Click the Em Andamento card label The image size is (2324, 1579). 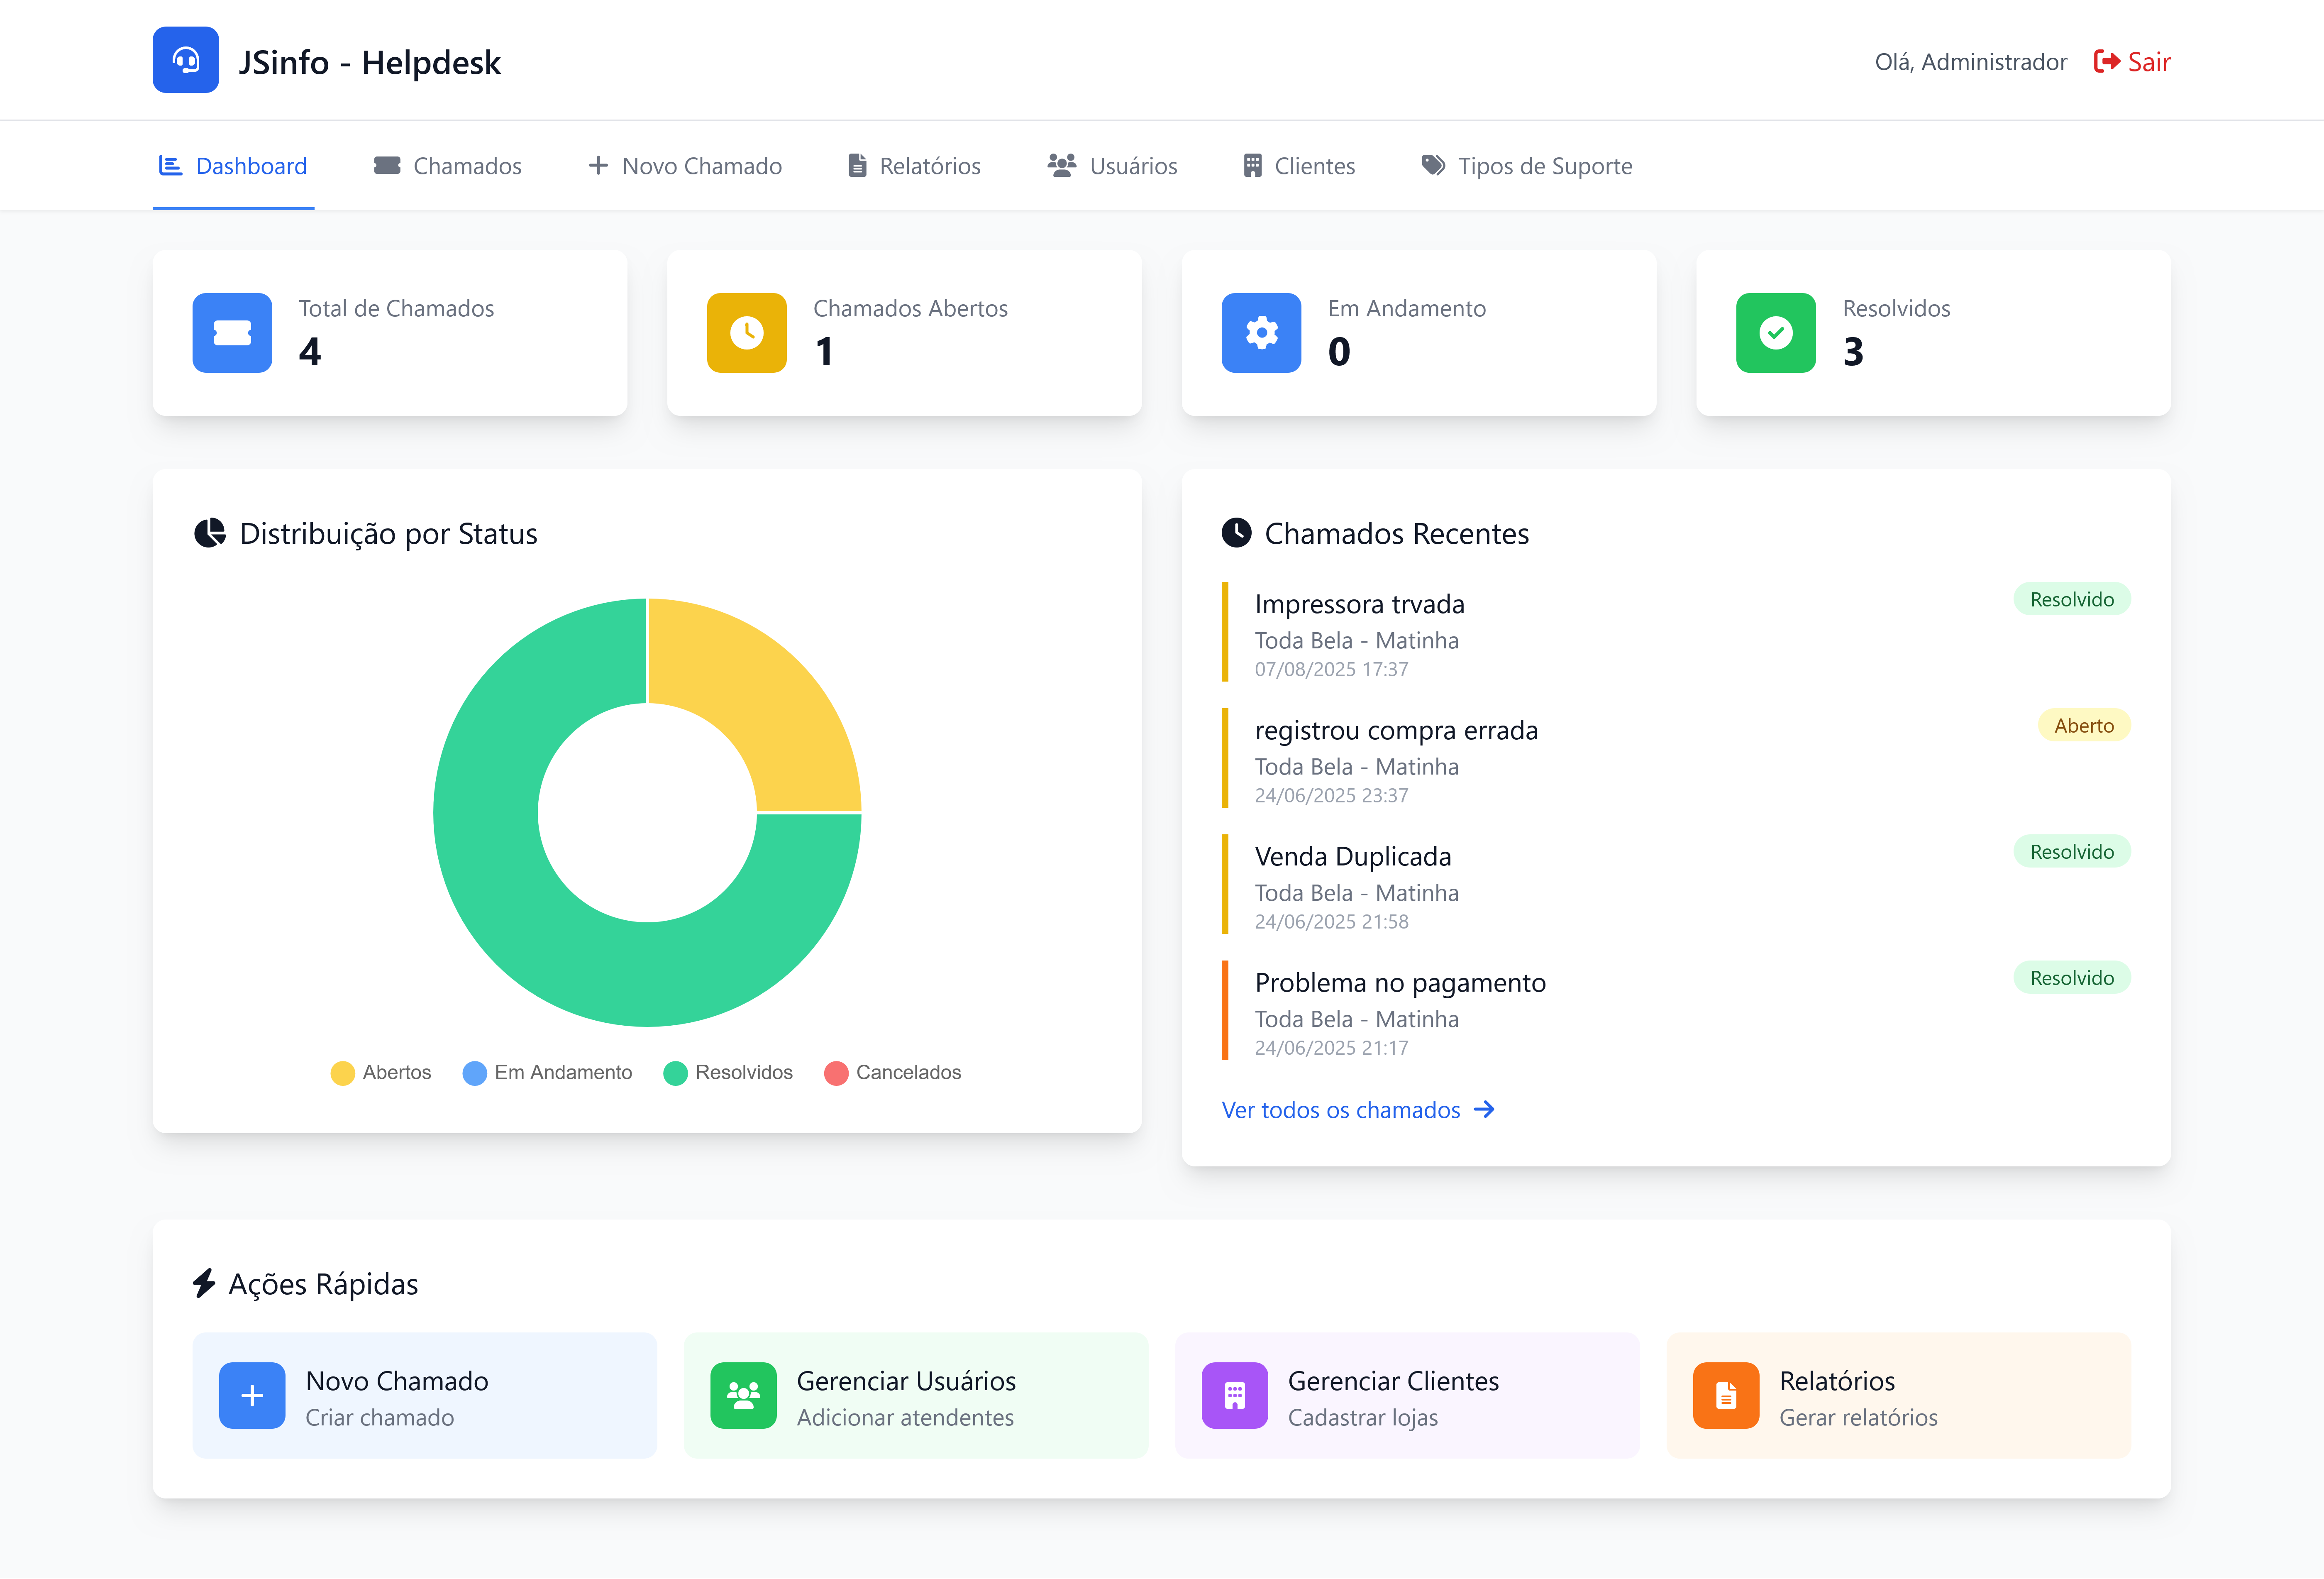(1407, 308)
